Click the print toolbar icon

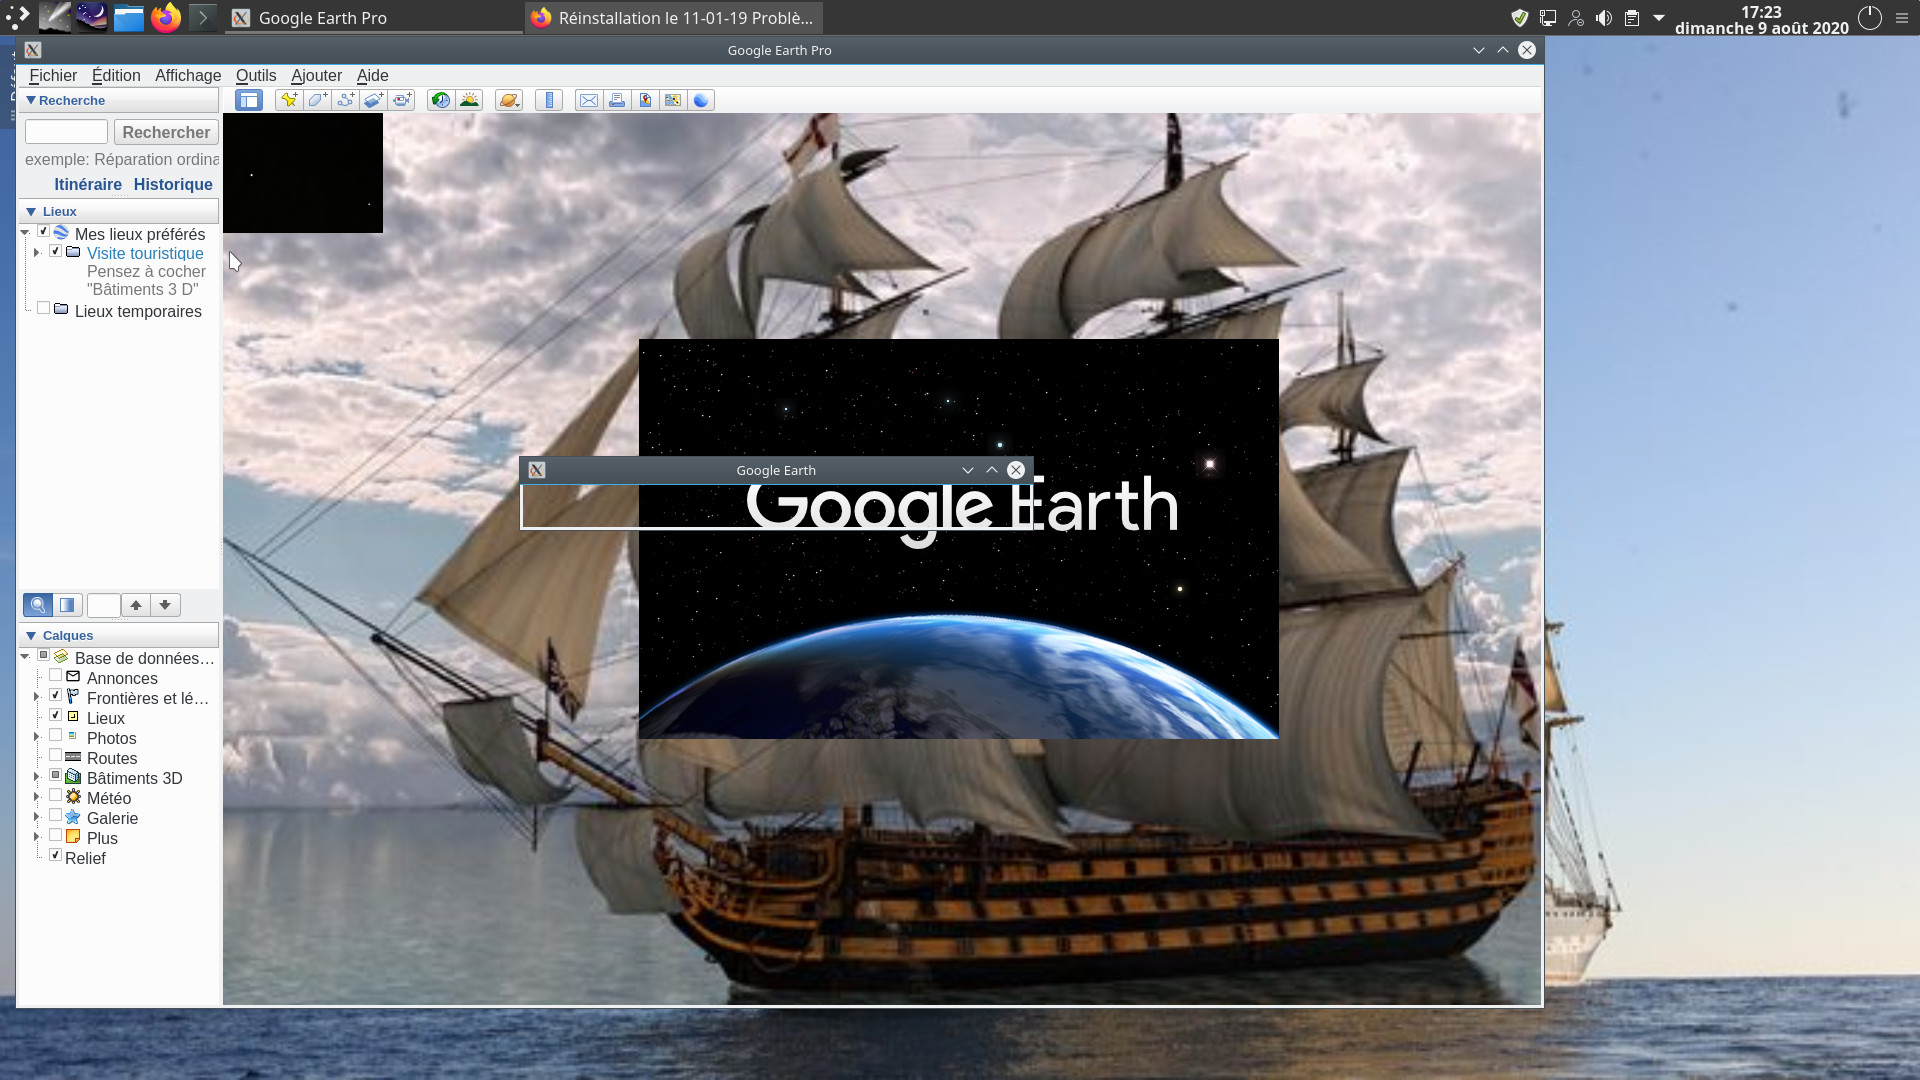[617, 100]
